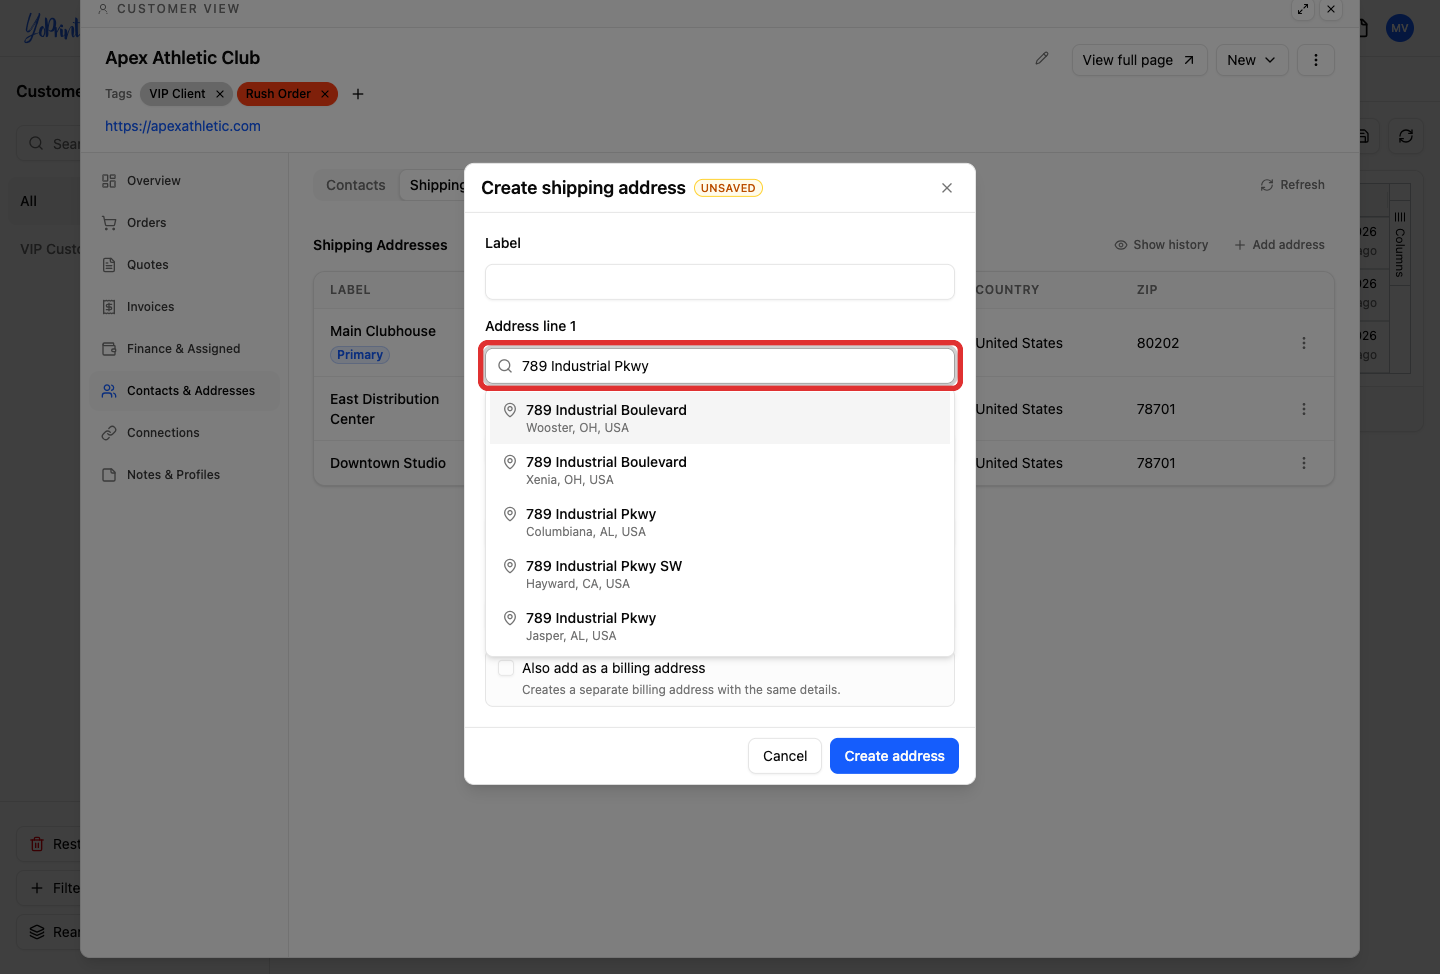
Task: Refresh the addresses list
Action: (x=1292, y=185)
